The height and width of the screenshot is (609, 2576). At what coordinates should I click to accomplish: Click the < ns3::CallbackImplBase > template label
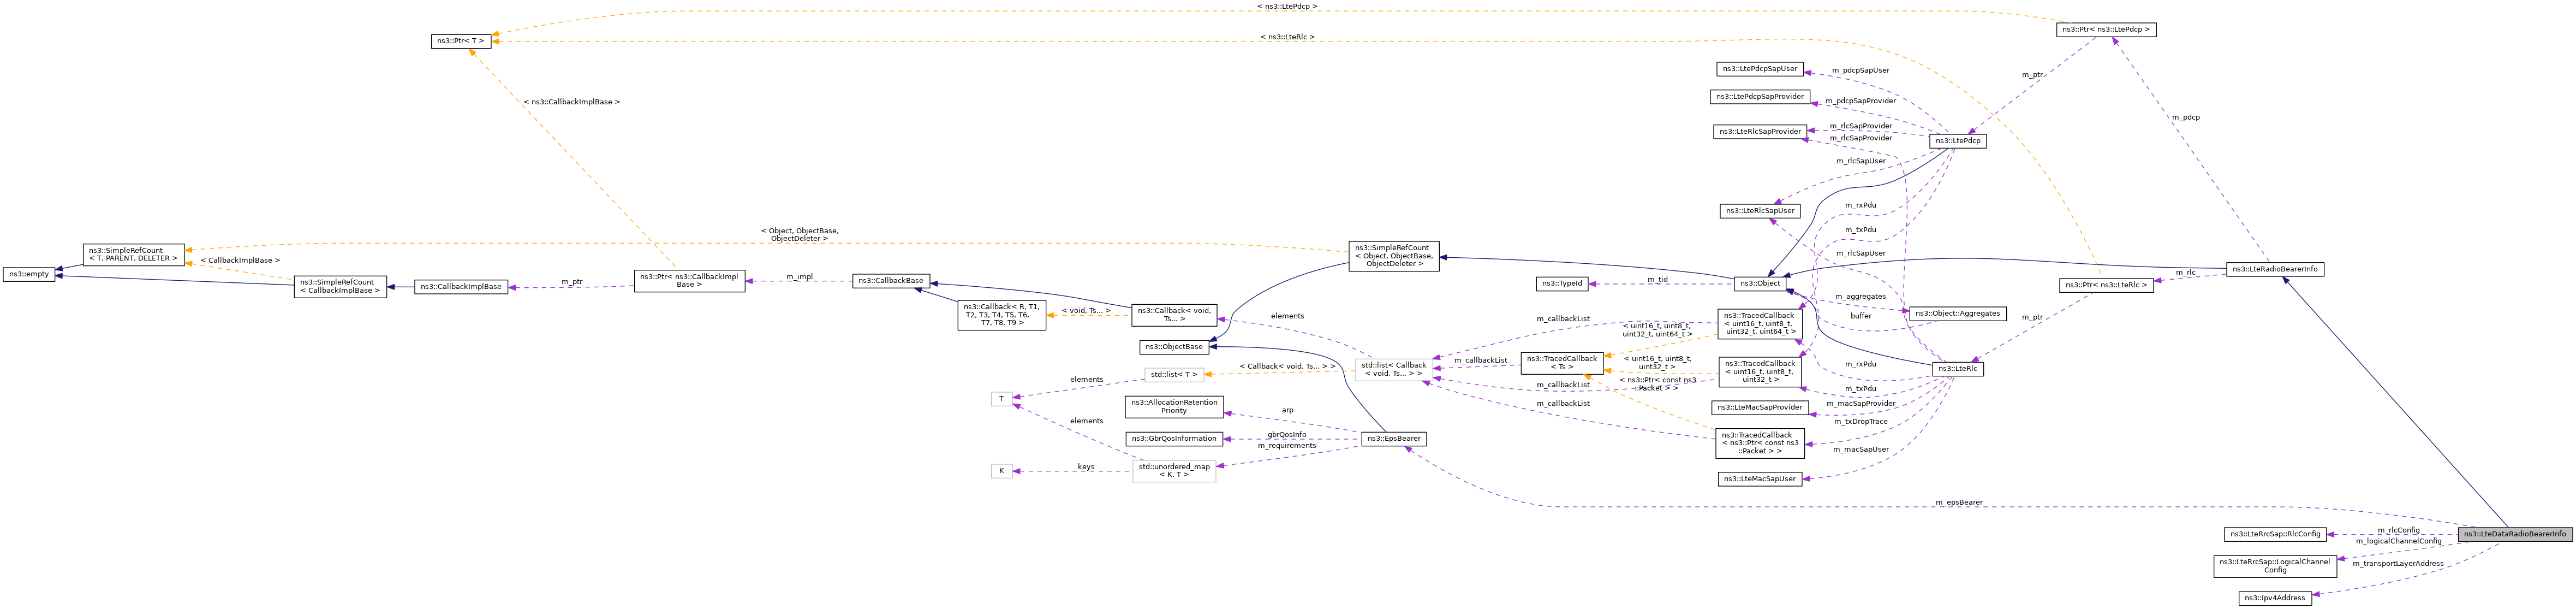[x=571, y=102]
